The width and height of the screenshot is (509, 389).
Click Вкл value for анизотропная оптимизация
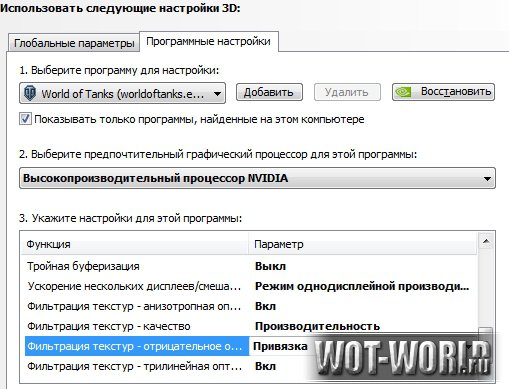point(265,306)
